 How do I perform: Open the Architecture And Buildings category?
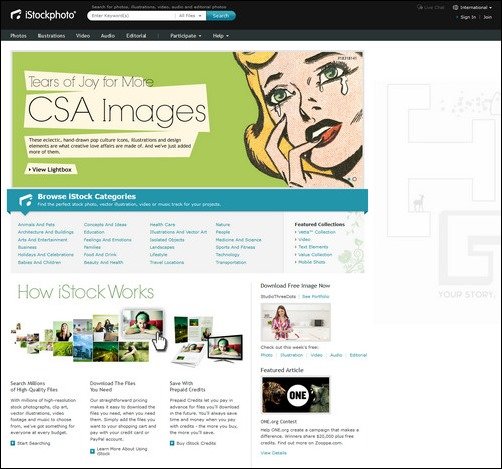(x=46, y=232)
